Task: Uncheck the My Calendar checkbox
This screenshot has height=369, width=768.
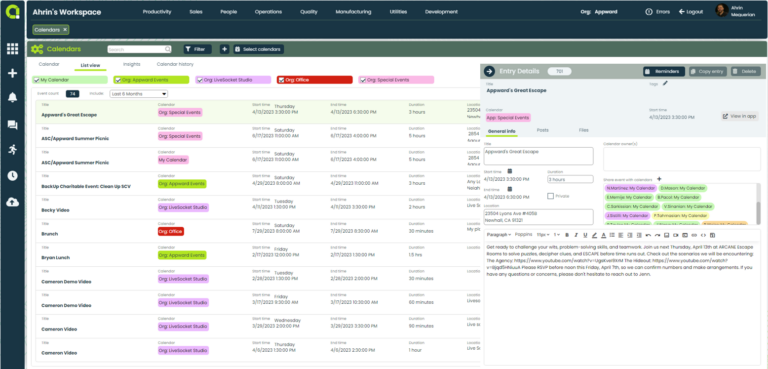Action: [37, 80]
